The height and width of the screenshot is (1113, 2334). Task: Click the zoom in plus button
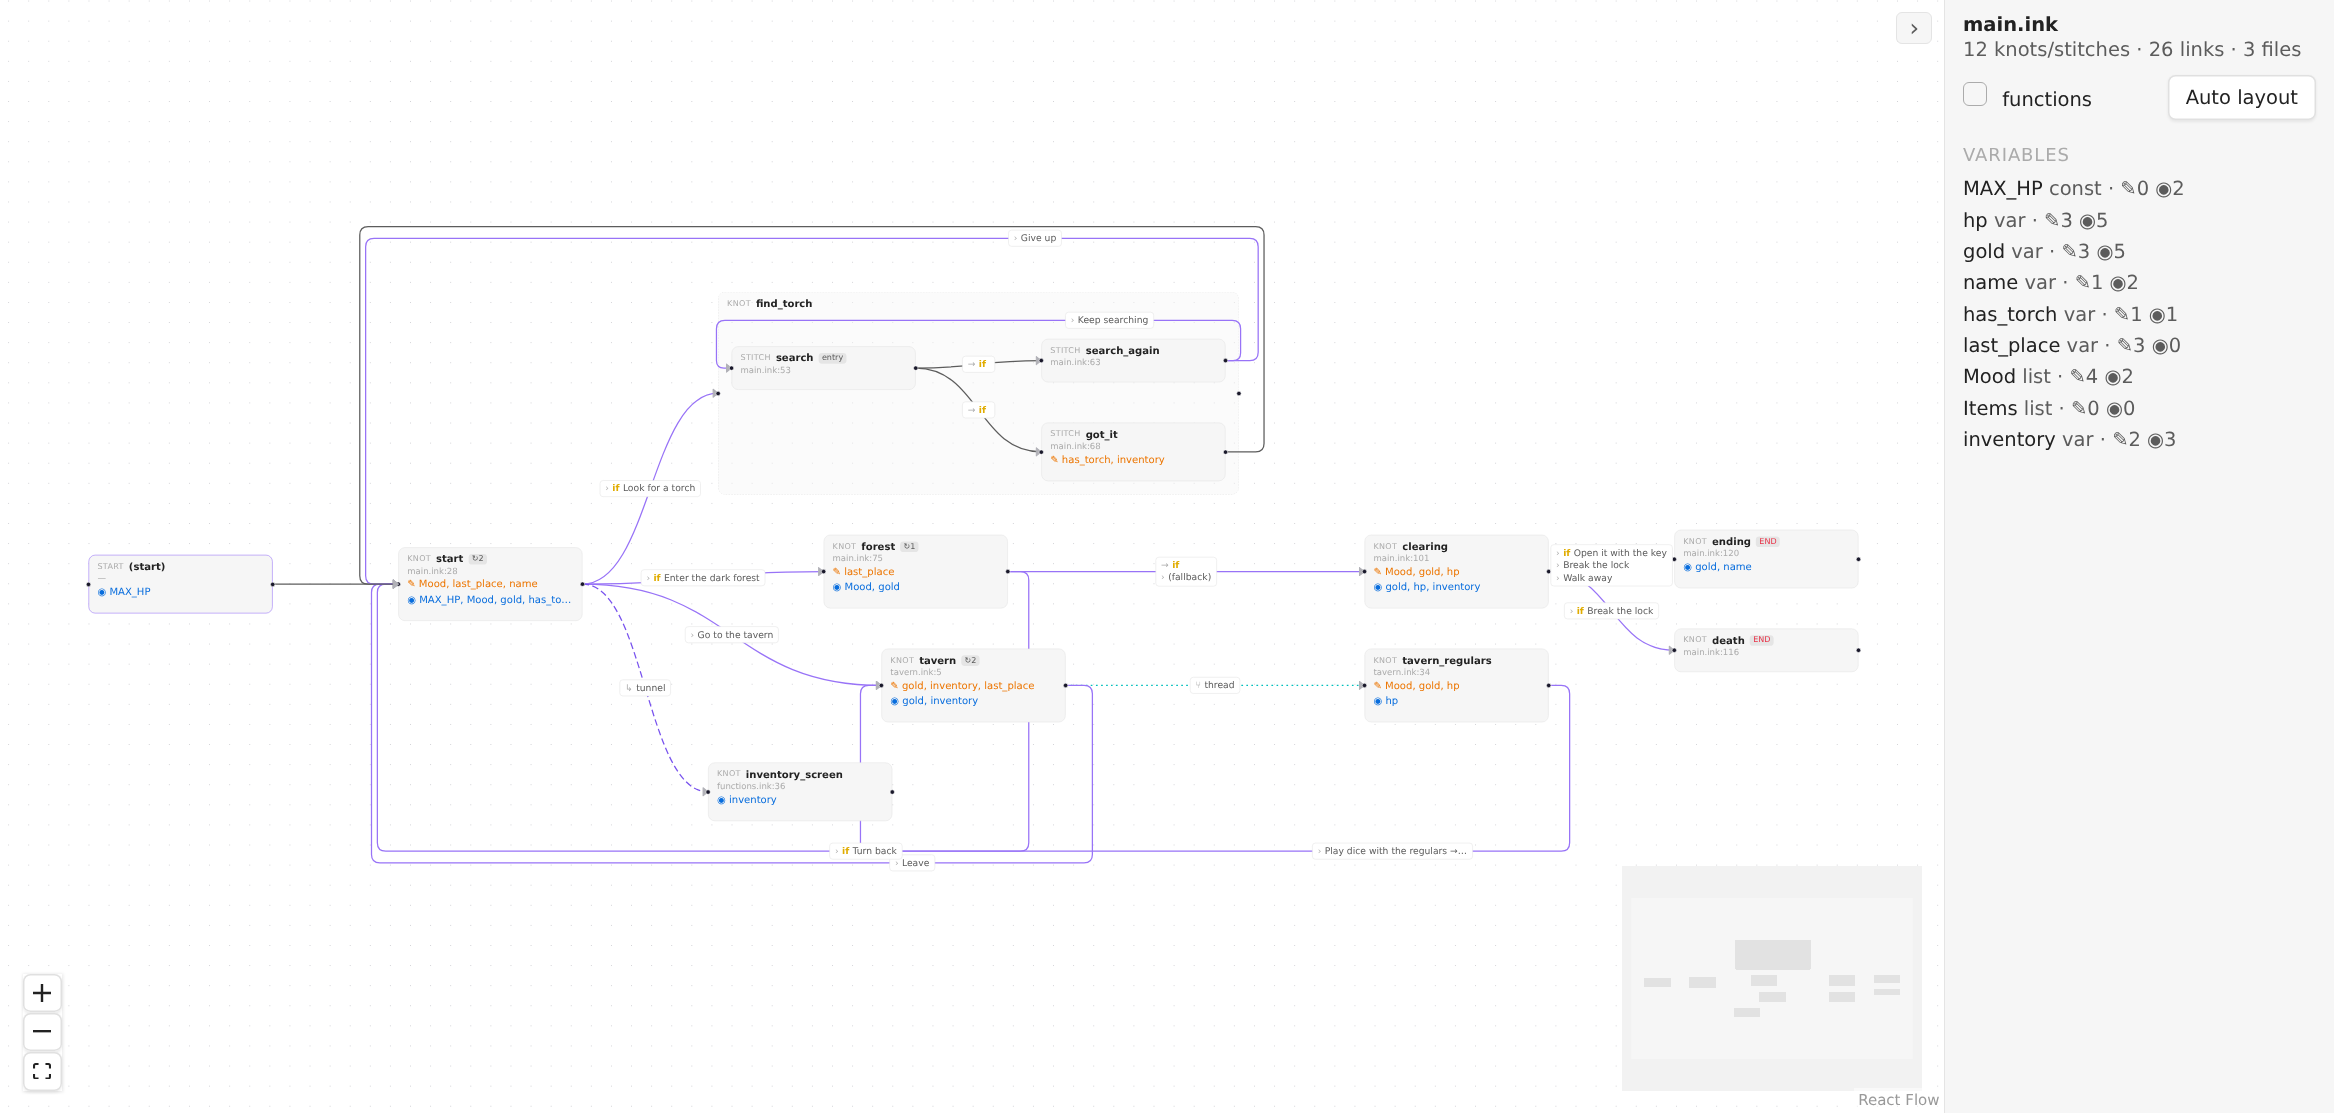(x=42, y=993)
